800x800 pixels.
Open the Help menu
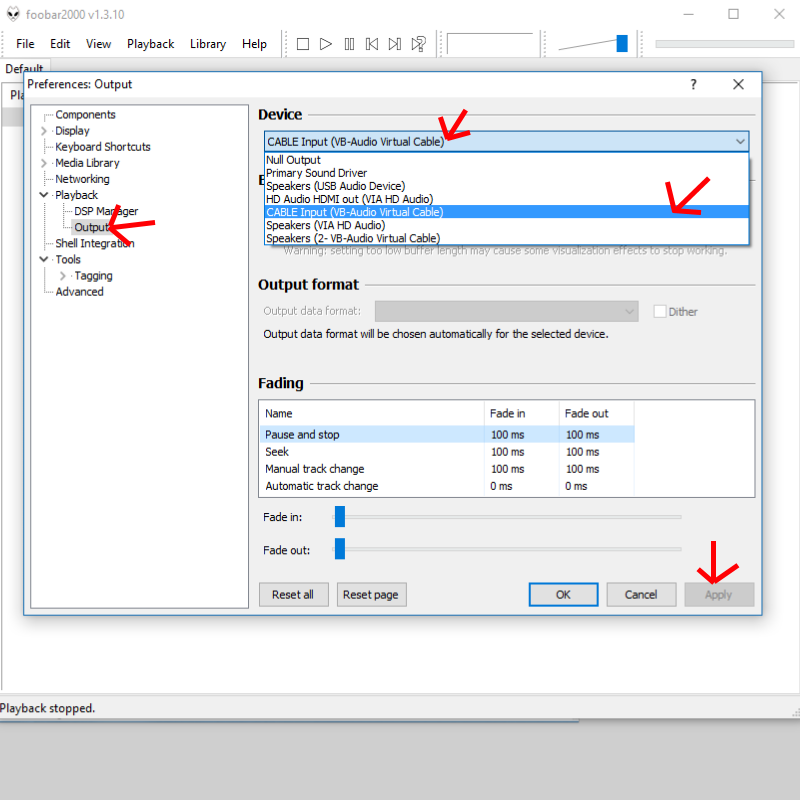pos(254,44)
